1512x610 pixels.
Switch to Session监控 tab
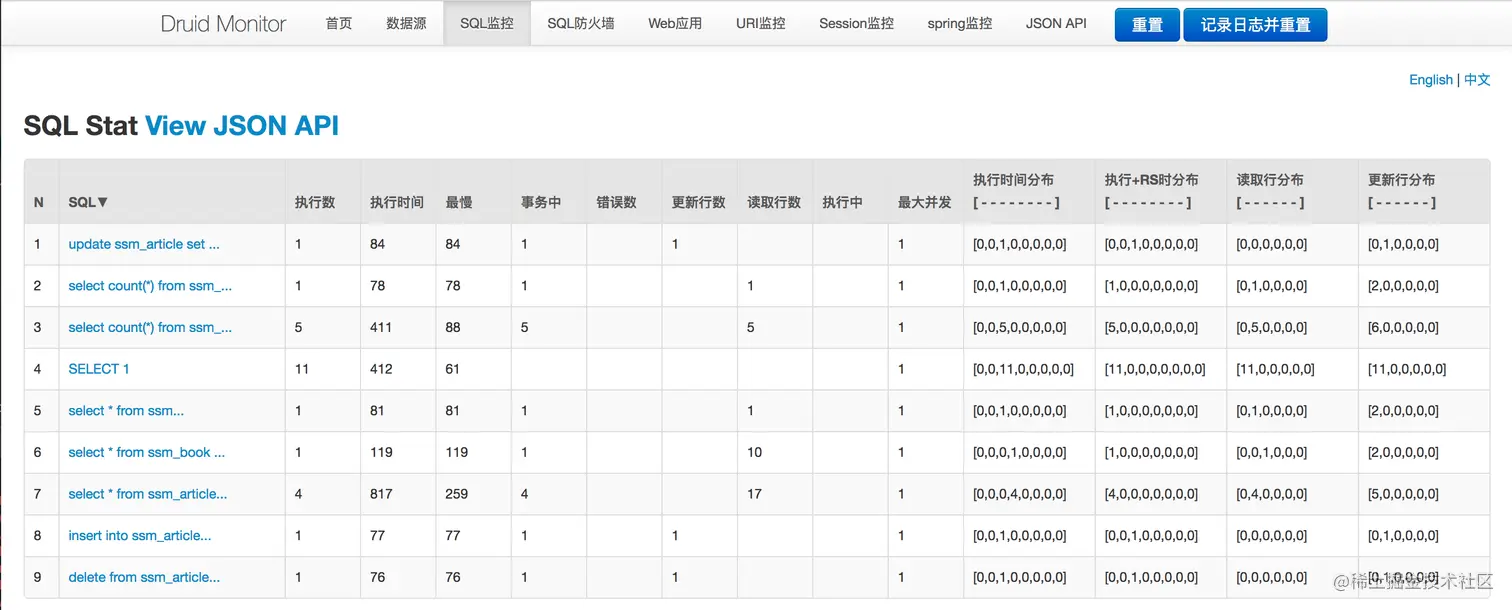[856, 23]
